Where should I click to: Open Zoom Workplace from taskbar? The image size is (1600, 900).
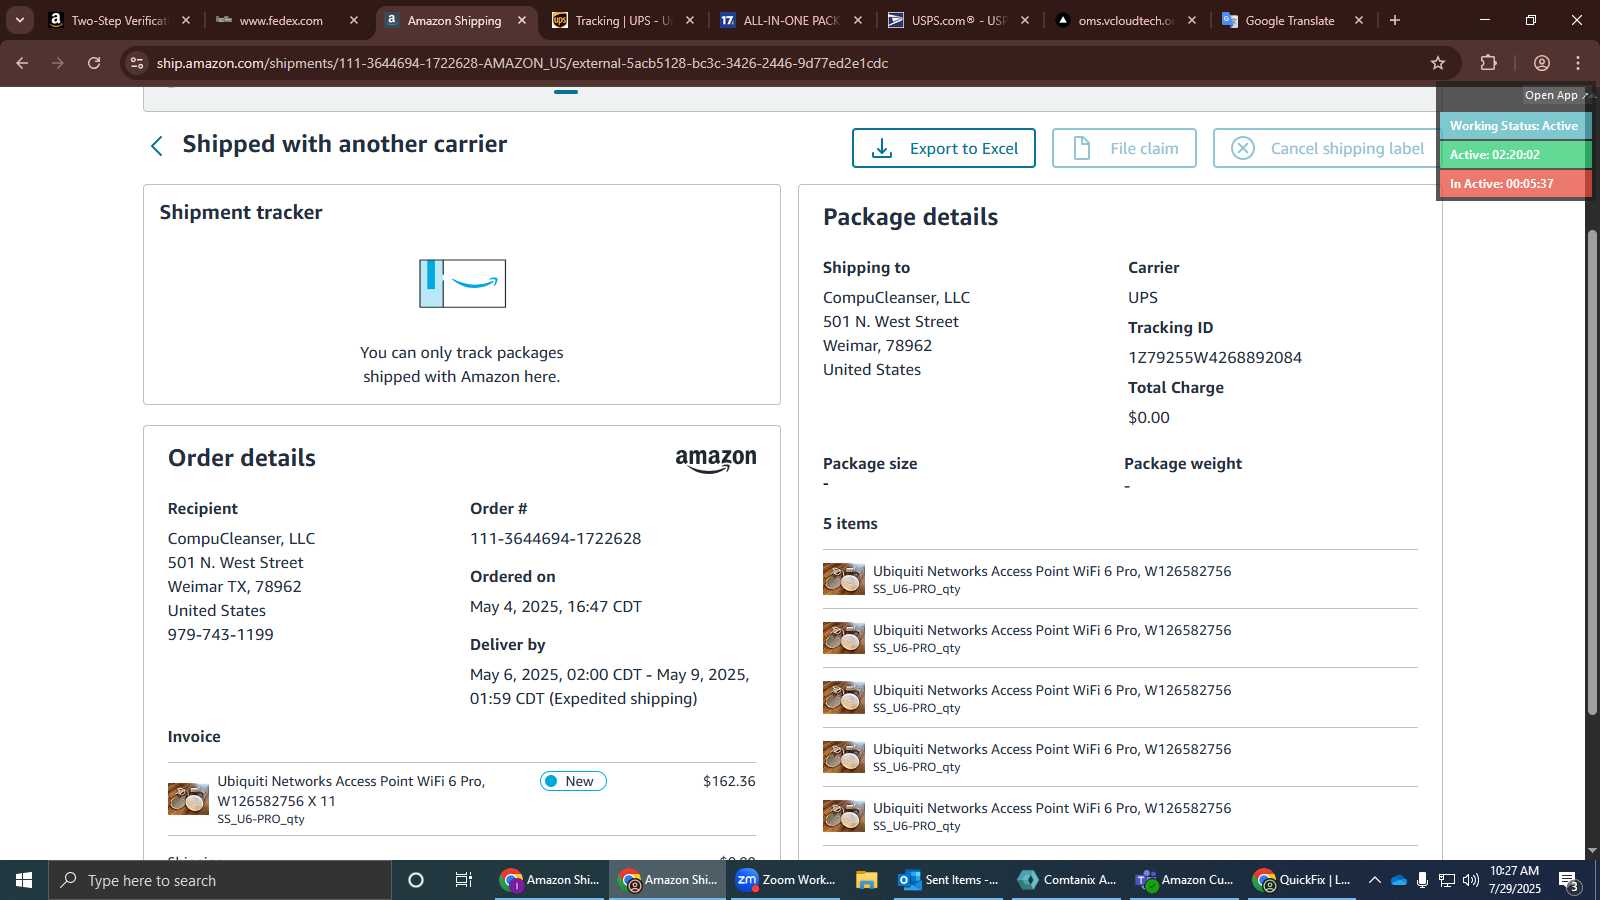(x=786, y=880)
